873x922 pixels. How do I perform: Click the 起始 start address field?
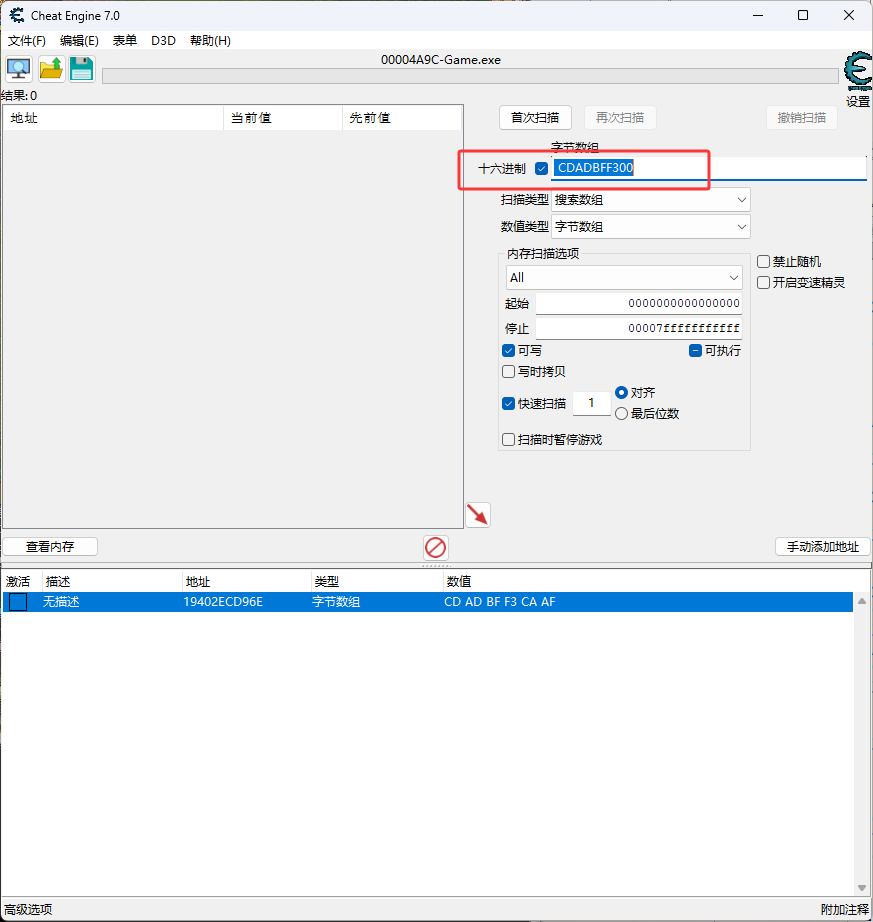point(638,303)
